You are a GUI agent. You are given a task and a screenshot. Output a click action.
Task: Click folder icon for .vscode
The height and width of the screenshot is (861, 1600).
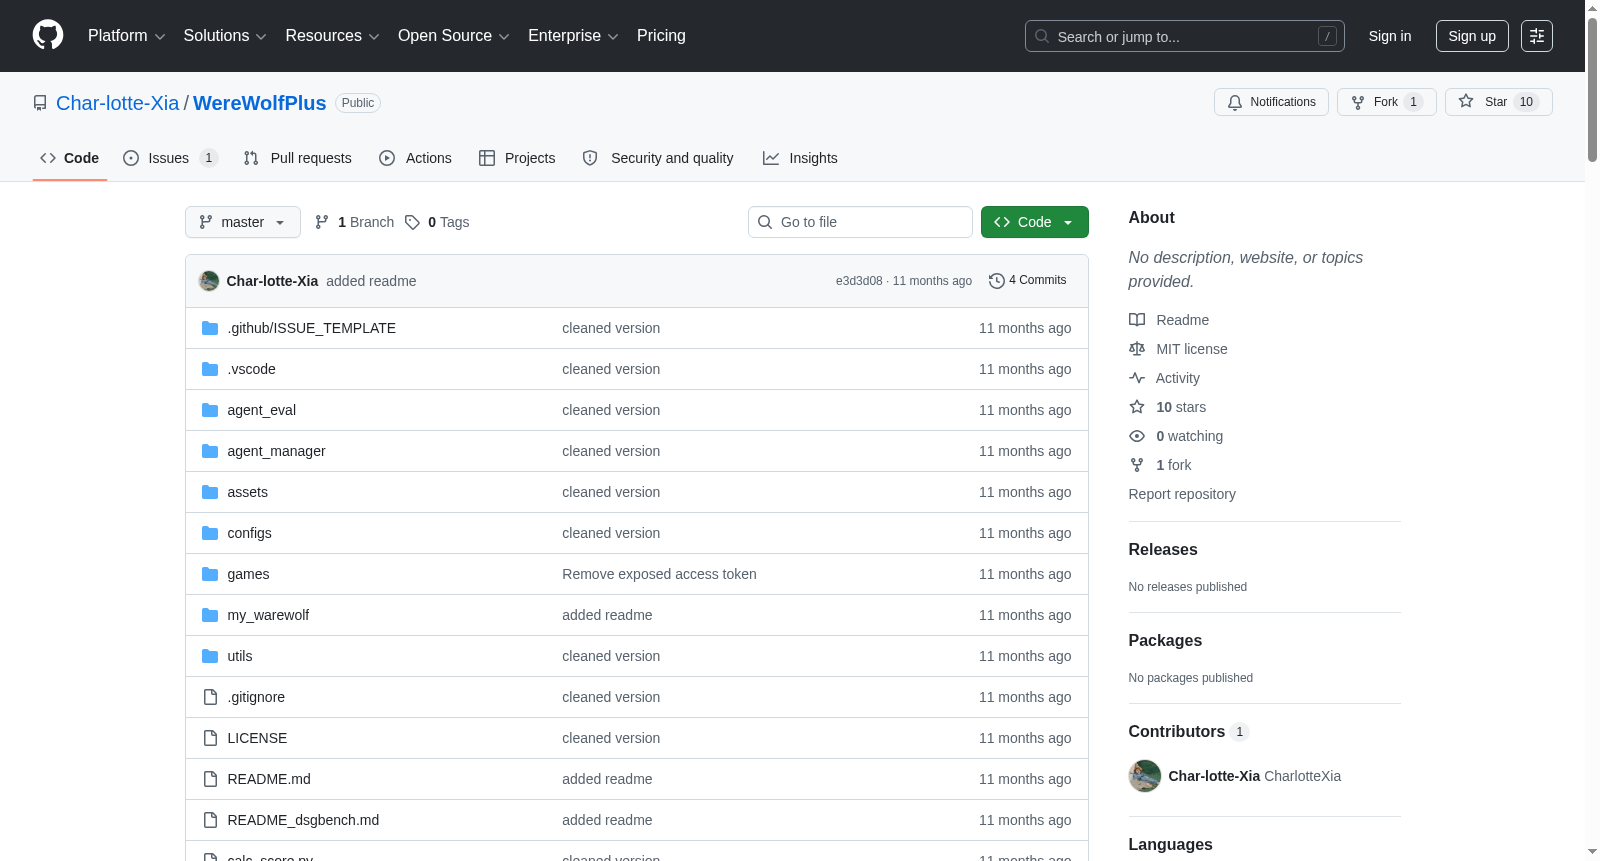coord(210,369)
